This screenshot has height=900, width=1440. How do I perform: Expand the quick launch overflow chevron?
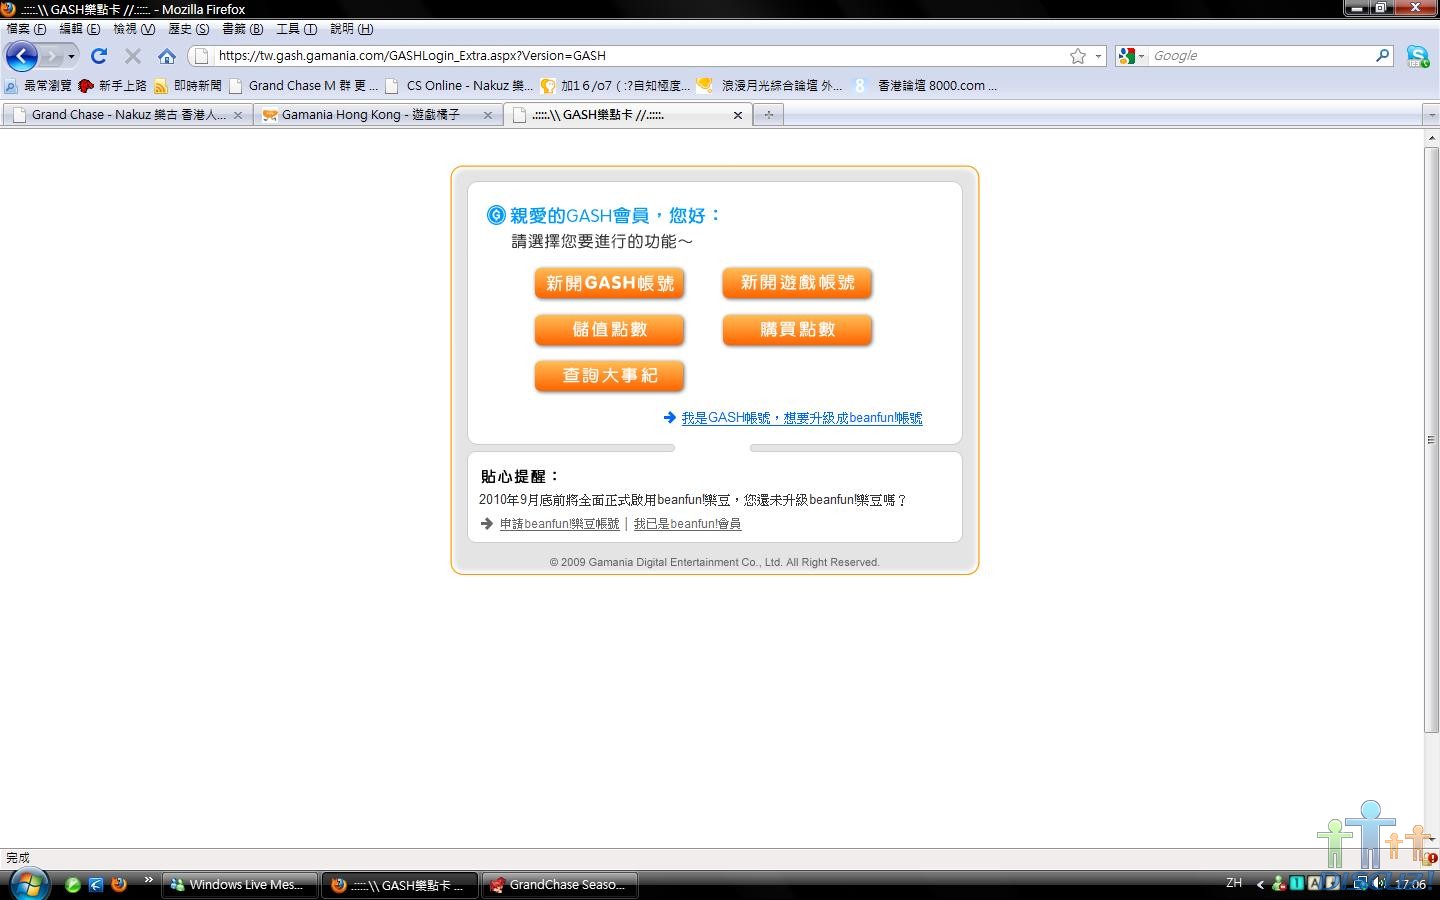click(x=149, y=881)
